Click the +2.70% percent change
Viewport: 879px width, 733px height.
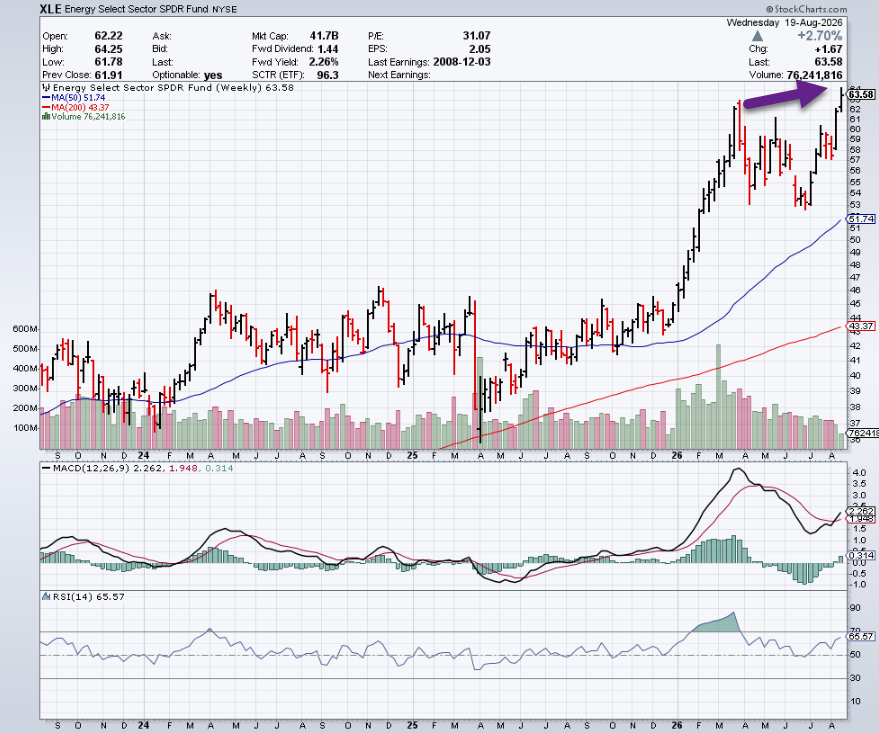pos(820,36)
